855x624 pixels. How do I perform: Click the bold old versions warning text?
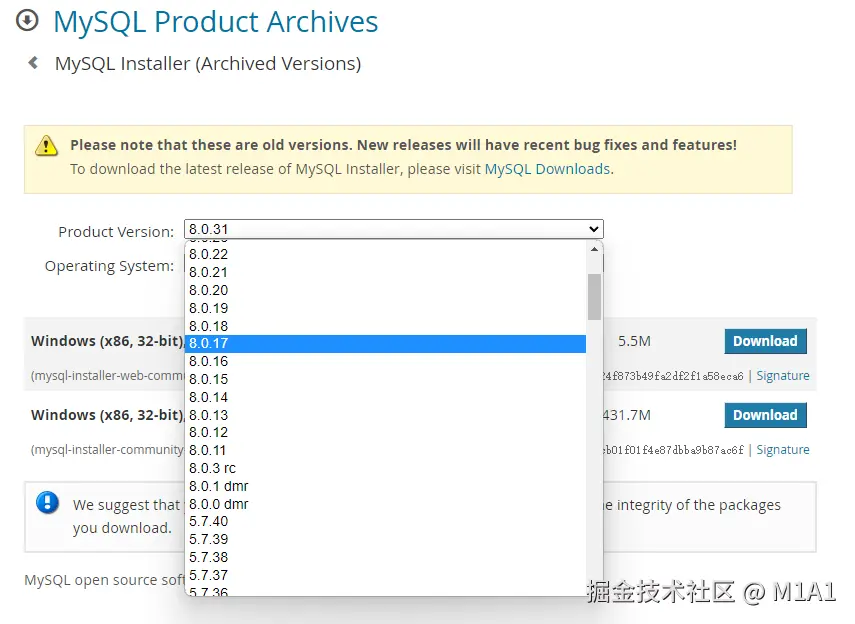(x=404, y=145)
